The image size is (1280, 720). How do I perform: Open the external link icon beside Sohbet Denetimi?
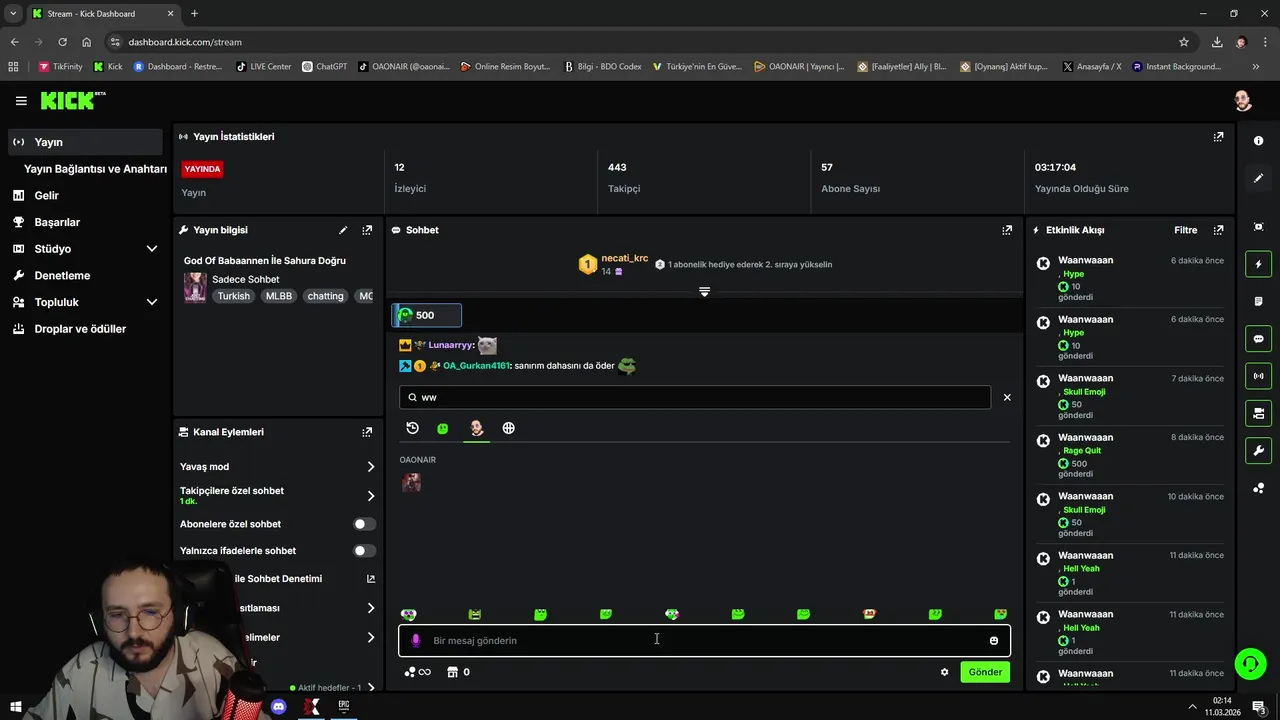[x=371, y=579]
